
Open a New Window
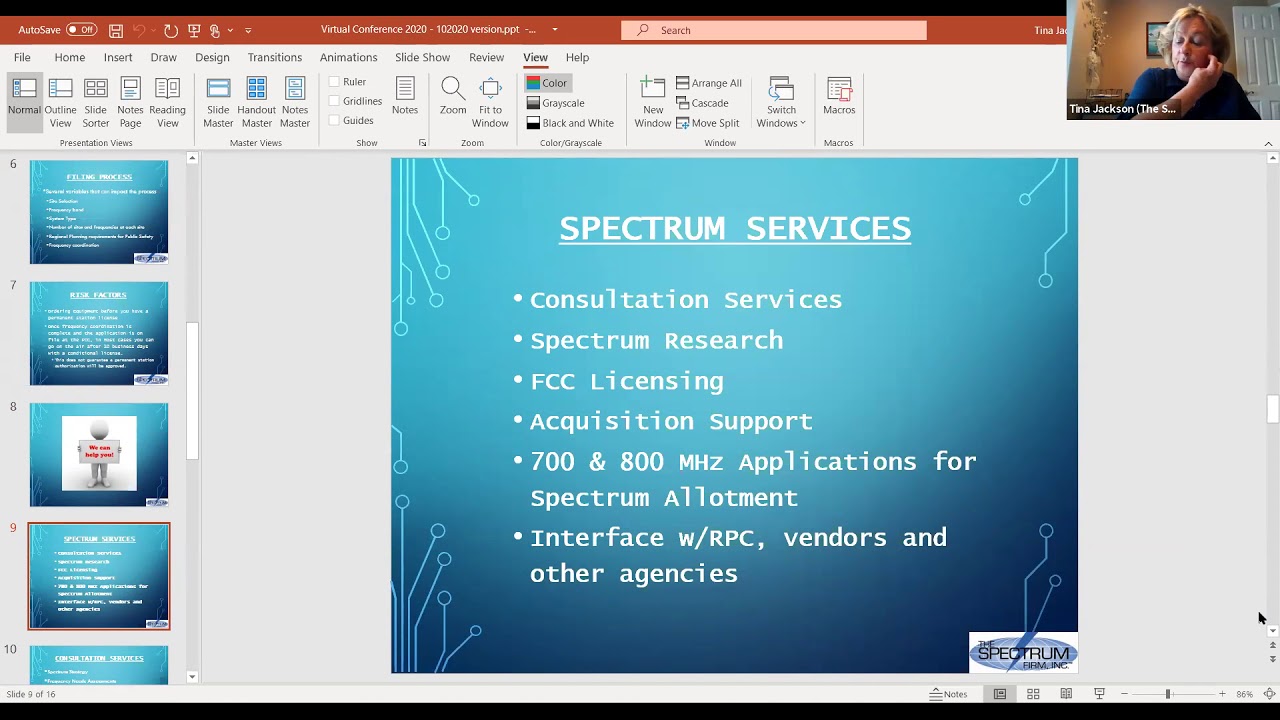pos(653,103)
